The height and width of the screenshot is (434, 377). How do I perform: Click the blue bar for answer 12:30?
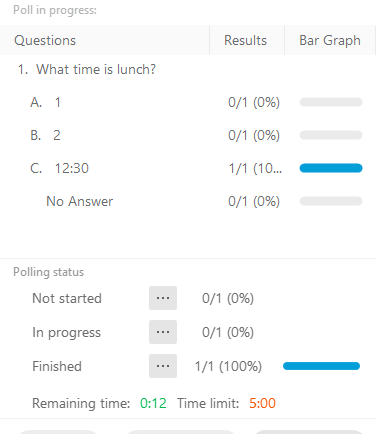[x=331, y=168]
